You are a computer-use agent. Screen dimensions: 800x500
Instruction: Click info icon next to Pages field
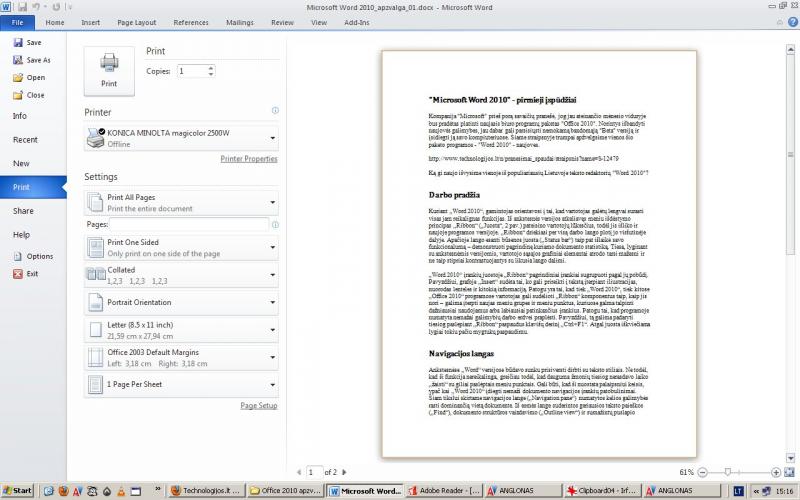275,224
